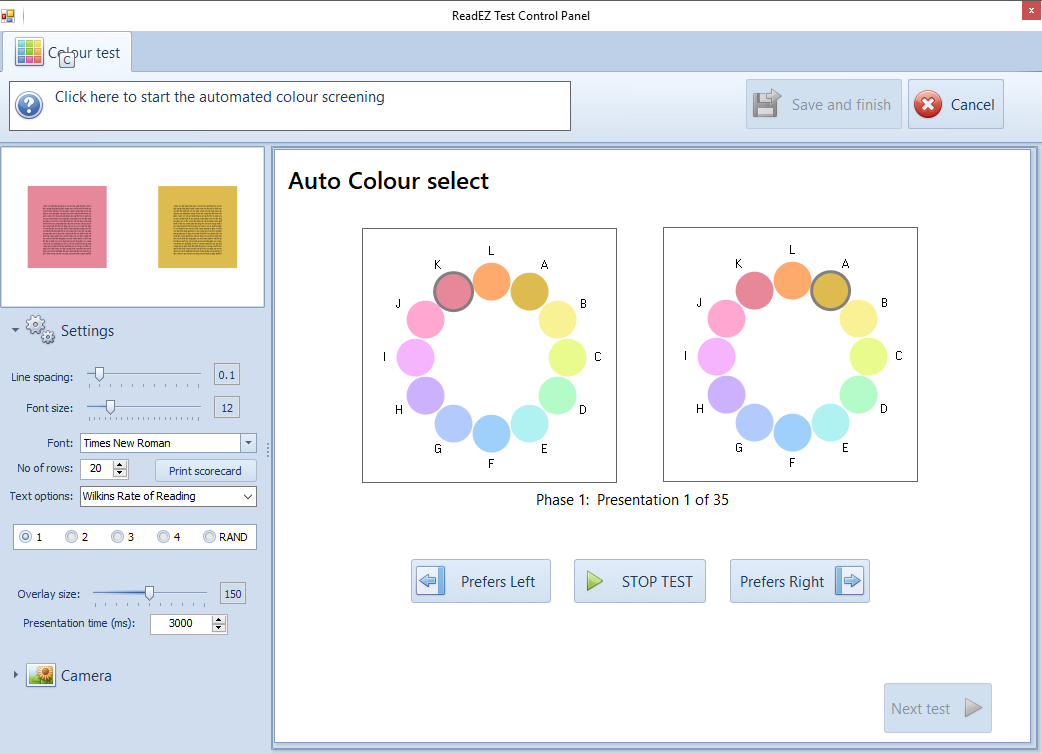
Task: Click the right arrow icon on Prefers Right
Action: click(x=849, y=581)
